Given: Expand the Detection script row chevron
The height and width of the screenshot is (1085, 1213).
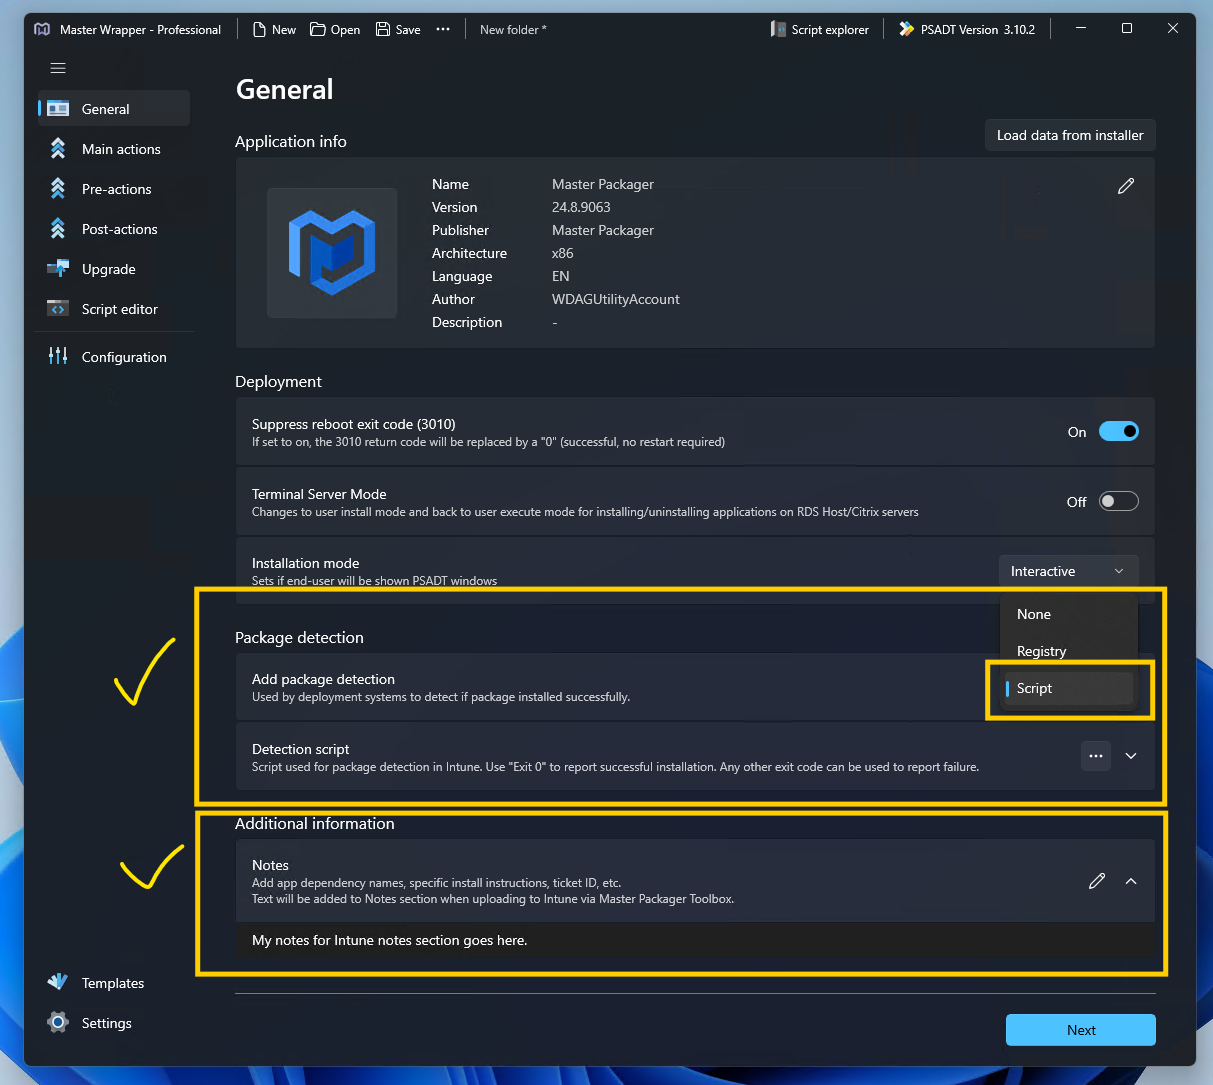Looking at the screenshot, I should pyautogui.click(x=1131, y=756).
